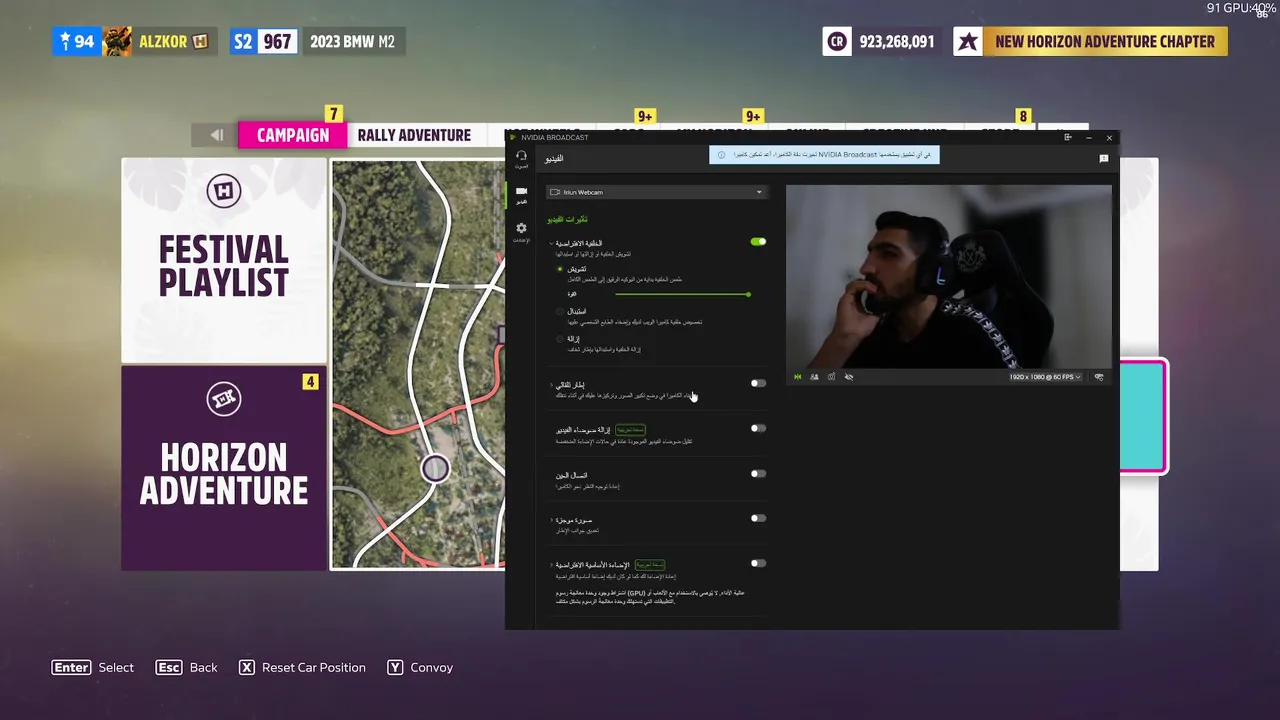The height and width of the screenshot is (720, 1280).
Task: Click the circular map marker on the map
Action: [435, 468]
